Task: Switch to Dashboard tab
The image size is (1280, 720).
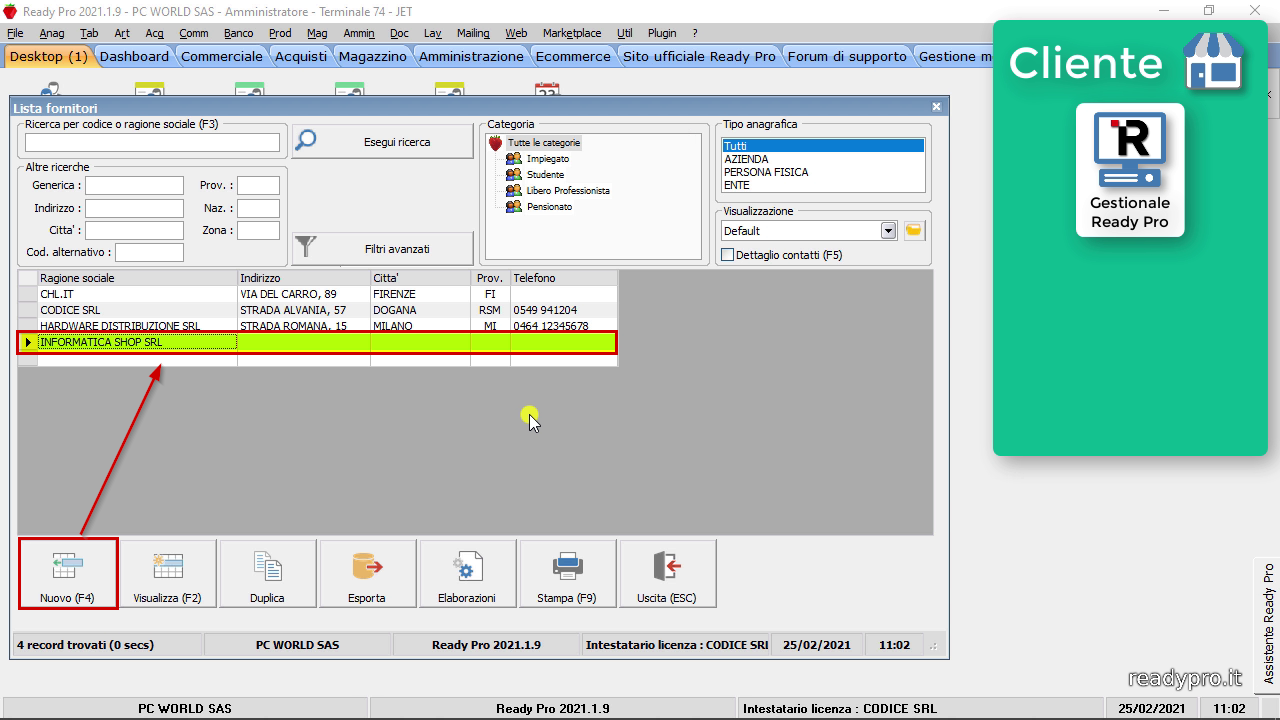Action: pos(134,57)
